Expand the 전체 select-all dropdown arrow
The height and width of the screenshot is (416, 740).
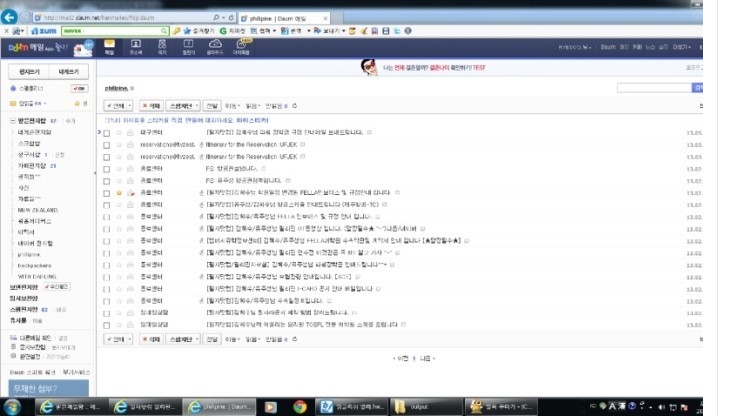128,105
